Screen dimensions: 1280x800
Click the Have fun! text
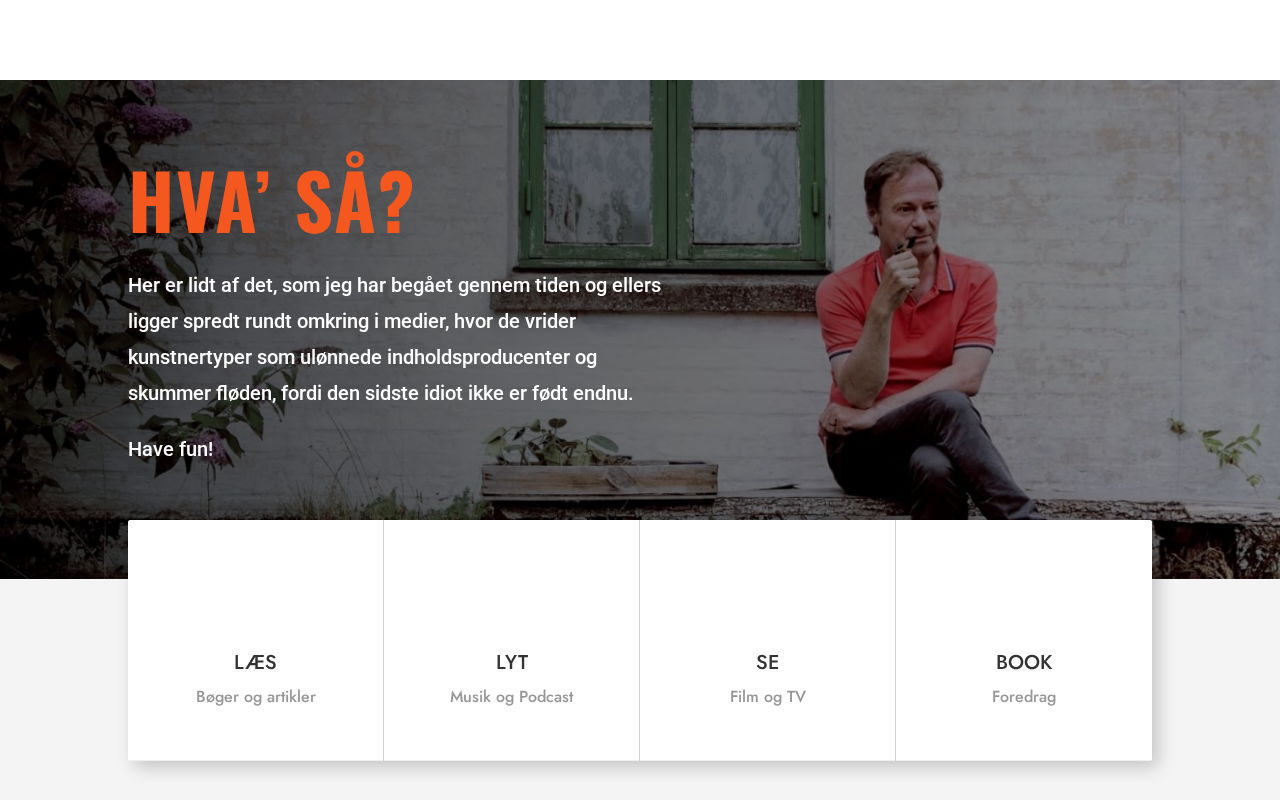point(170,449)
